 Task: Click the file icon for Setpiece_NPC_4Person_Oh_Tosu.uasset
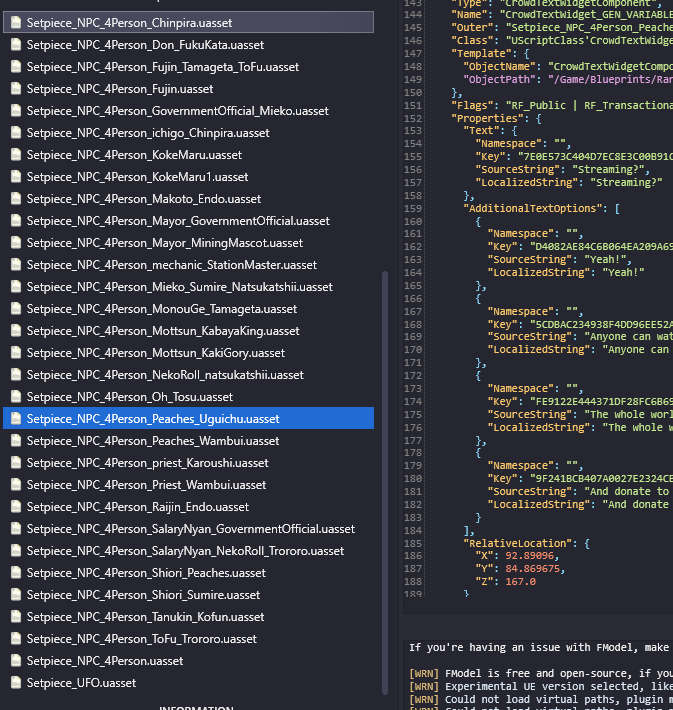[x=16, y=397]
